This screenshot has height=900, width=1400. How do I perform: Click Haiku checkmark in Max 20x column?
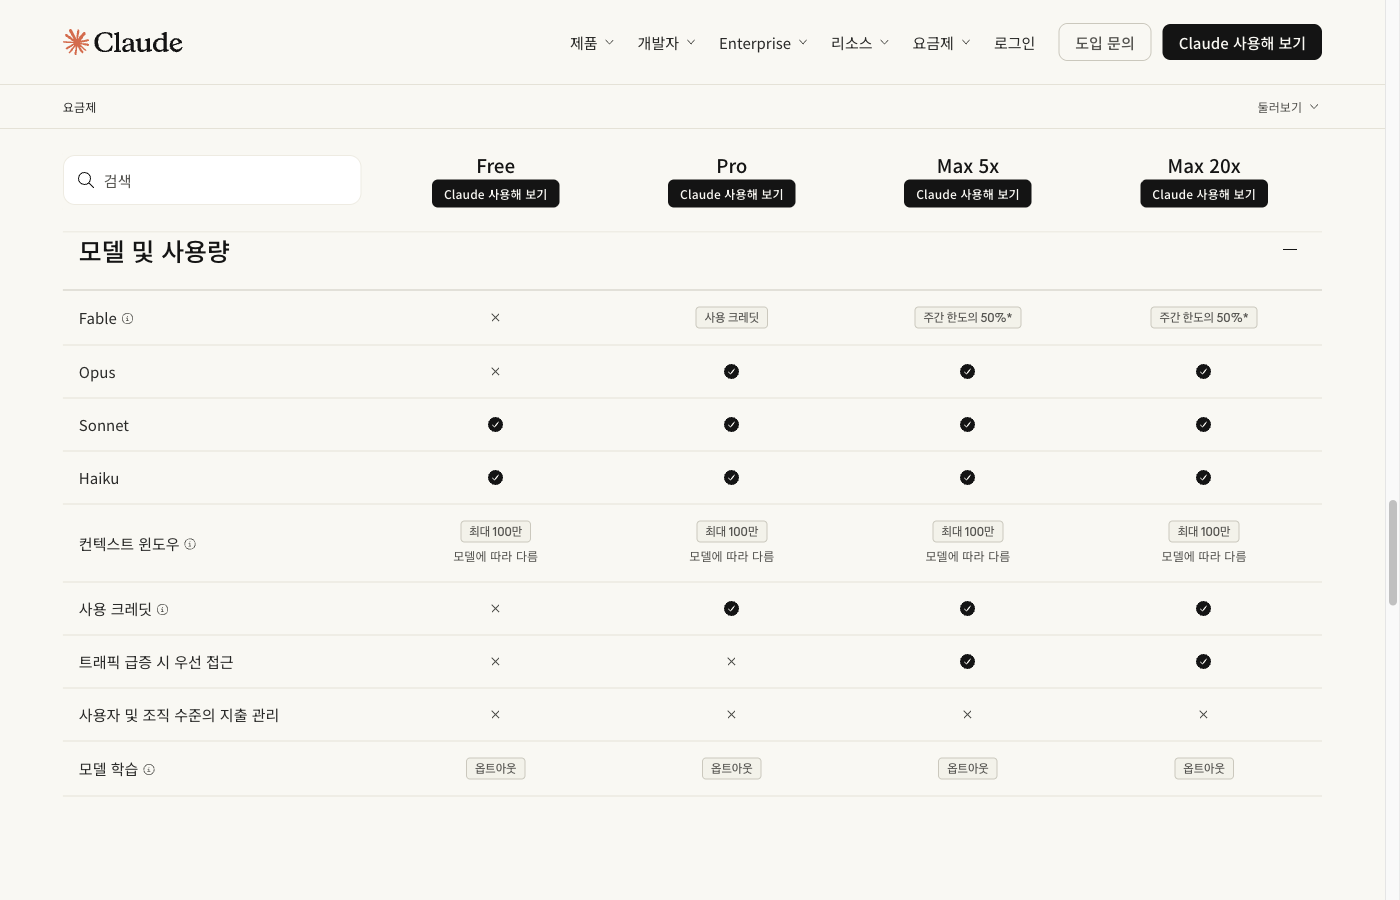click(x=1203, y=478)
